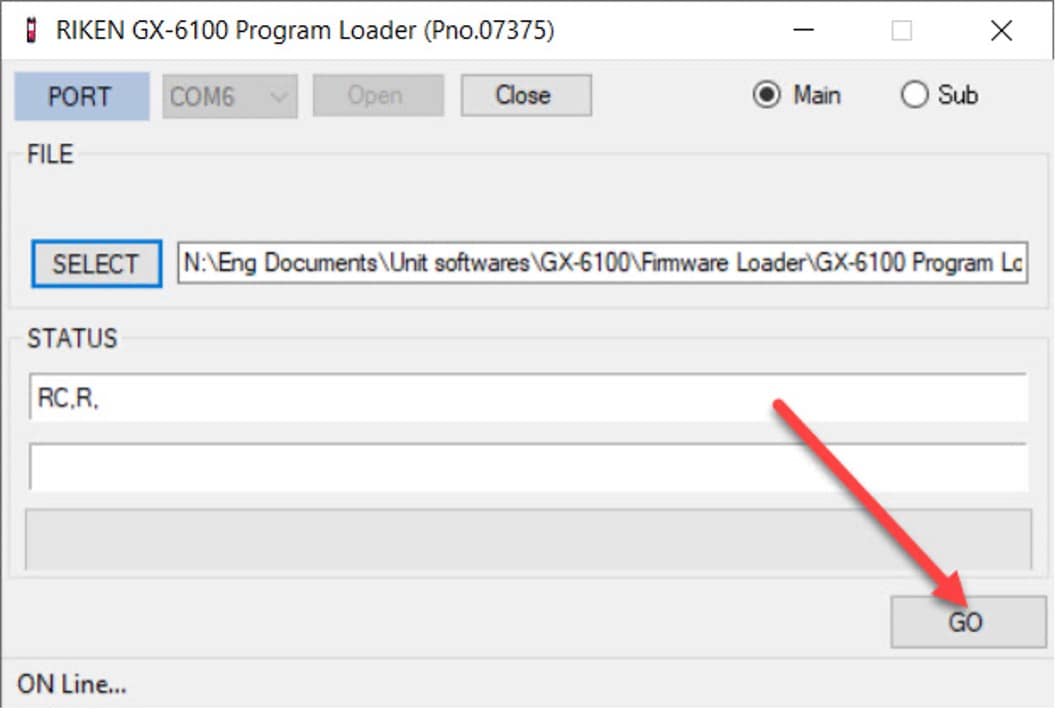This screenshot has height=713, width=1057.
Task: Choose the Sub radio option
Action: [x=914, y=96]
